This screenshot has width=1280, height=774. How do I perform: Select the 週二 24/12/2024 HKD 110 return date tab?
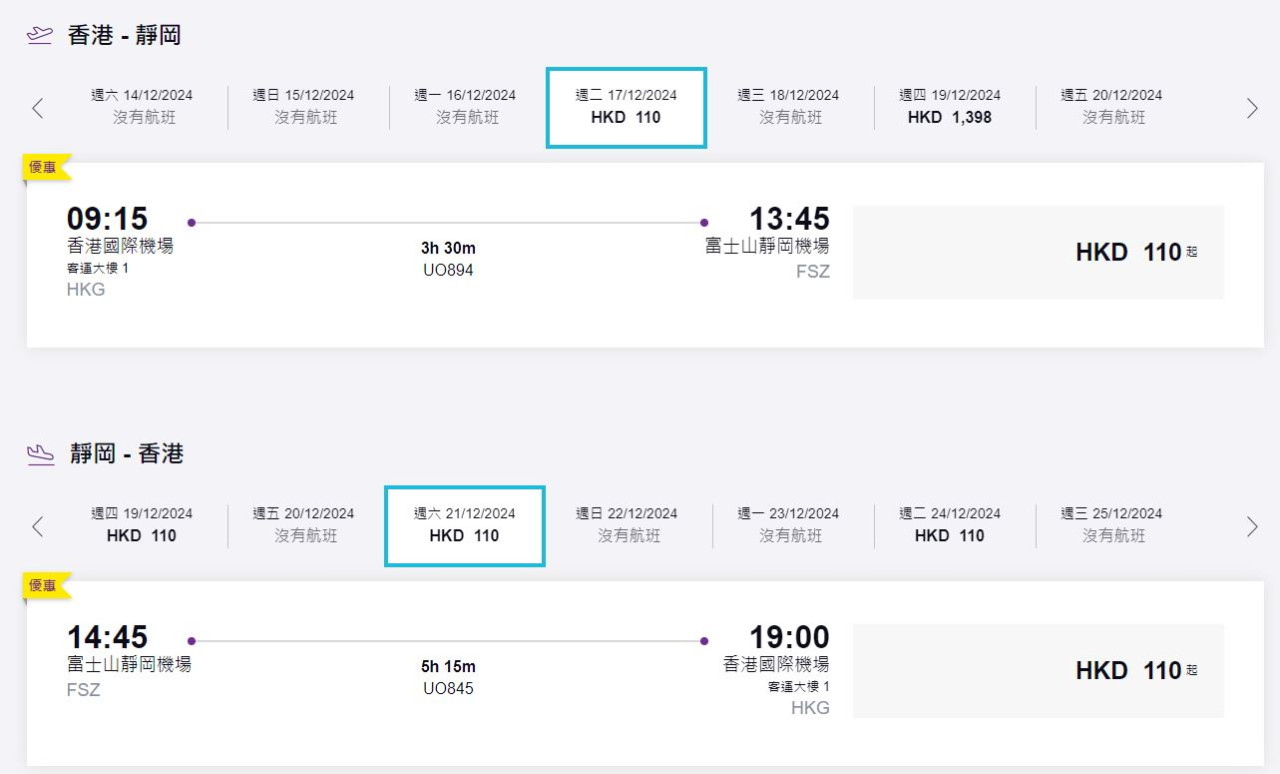click(952, 525)
